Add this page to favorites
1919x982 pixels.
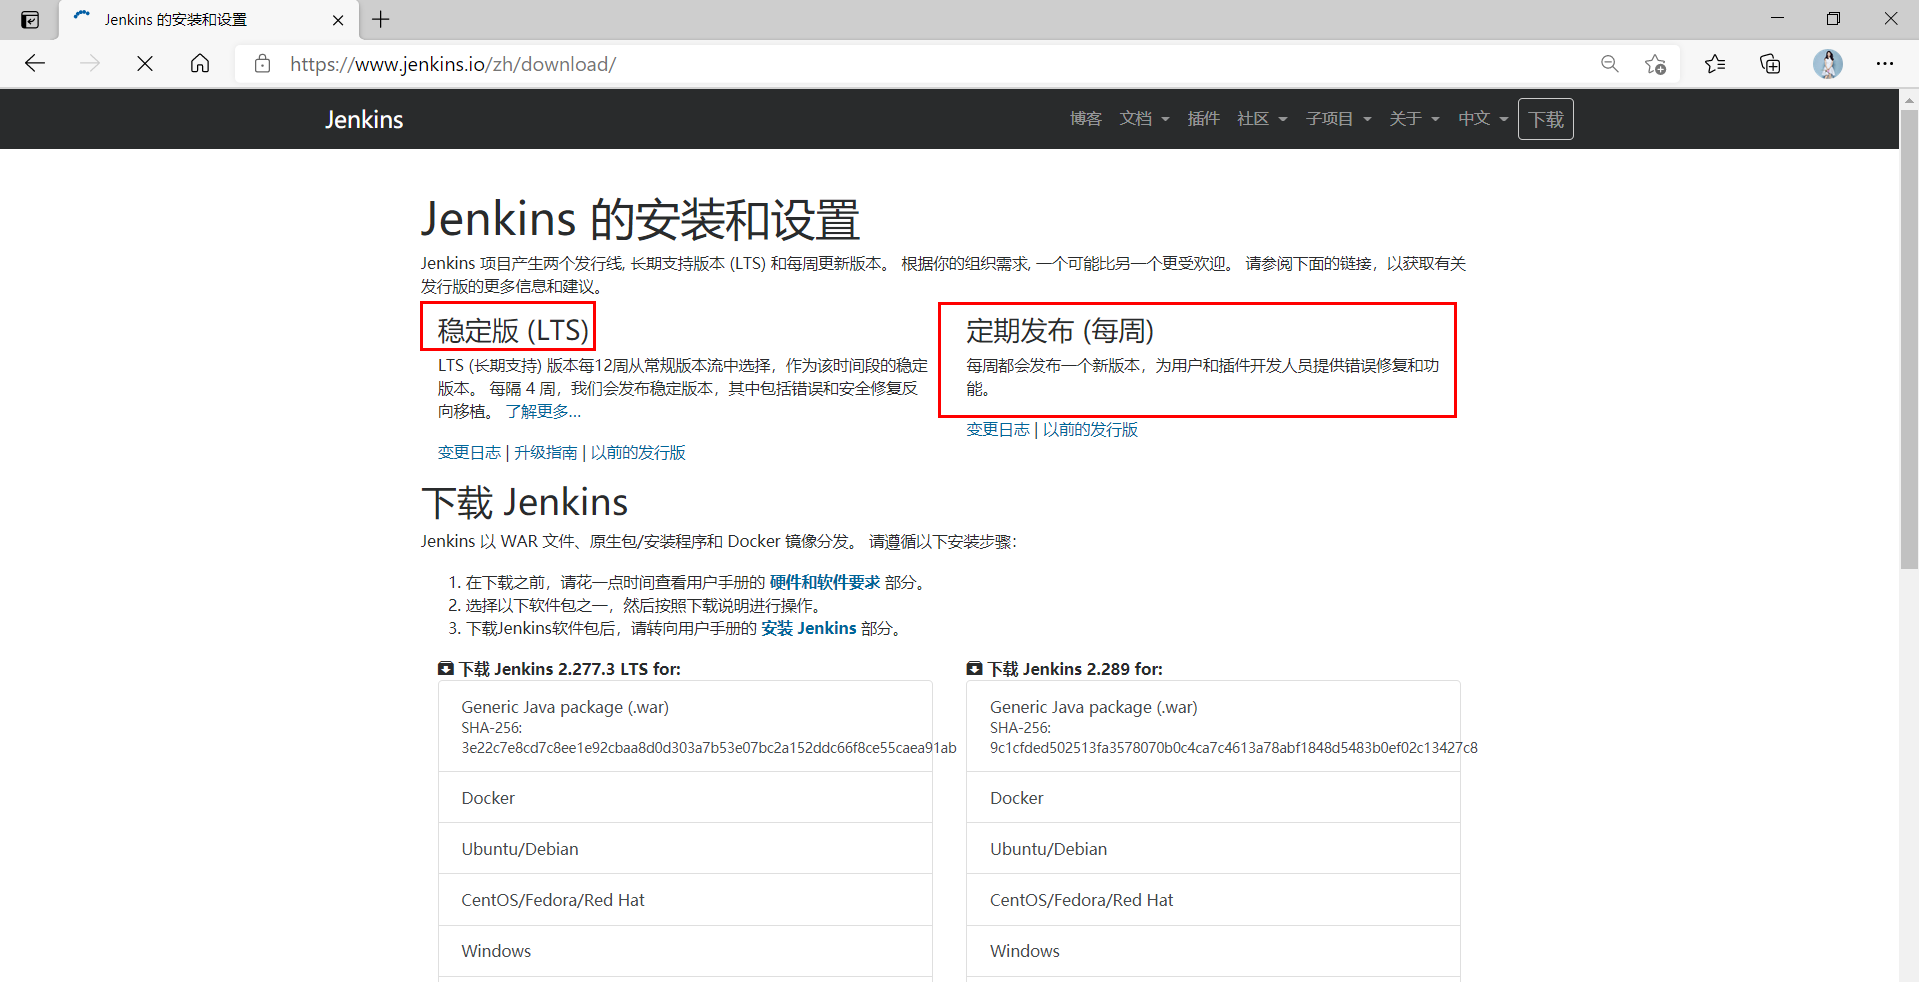[1655, 64]
